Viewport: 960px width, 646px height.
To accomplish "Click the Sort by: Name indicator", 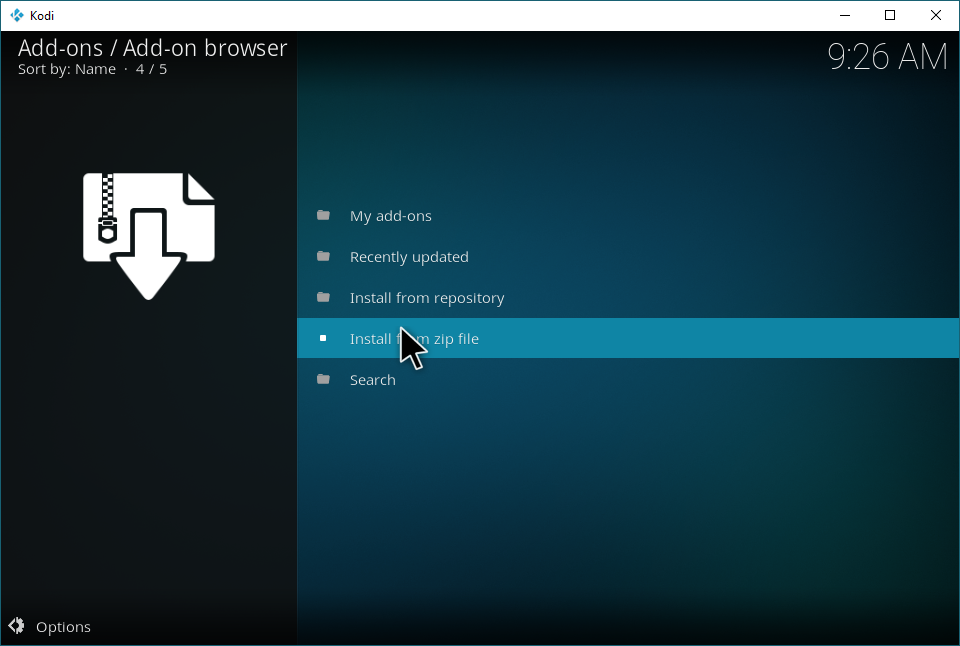I will click(66, 69).
